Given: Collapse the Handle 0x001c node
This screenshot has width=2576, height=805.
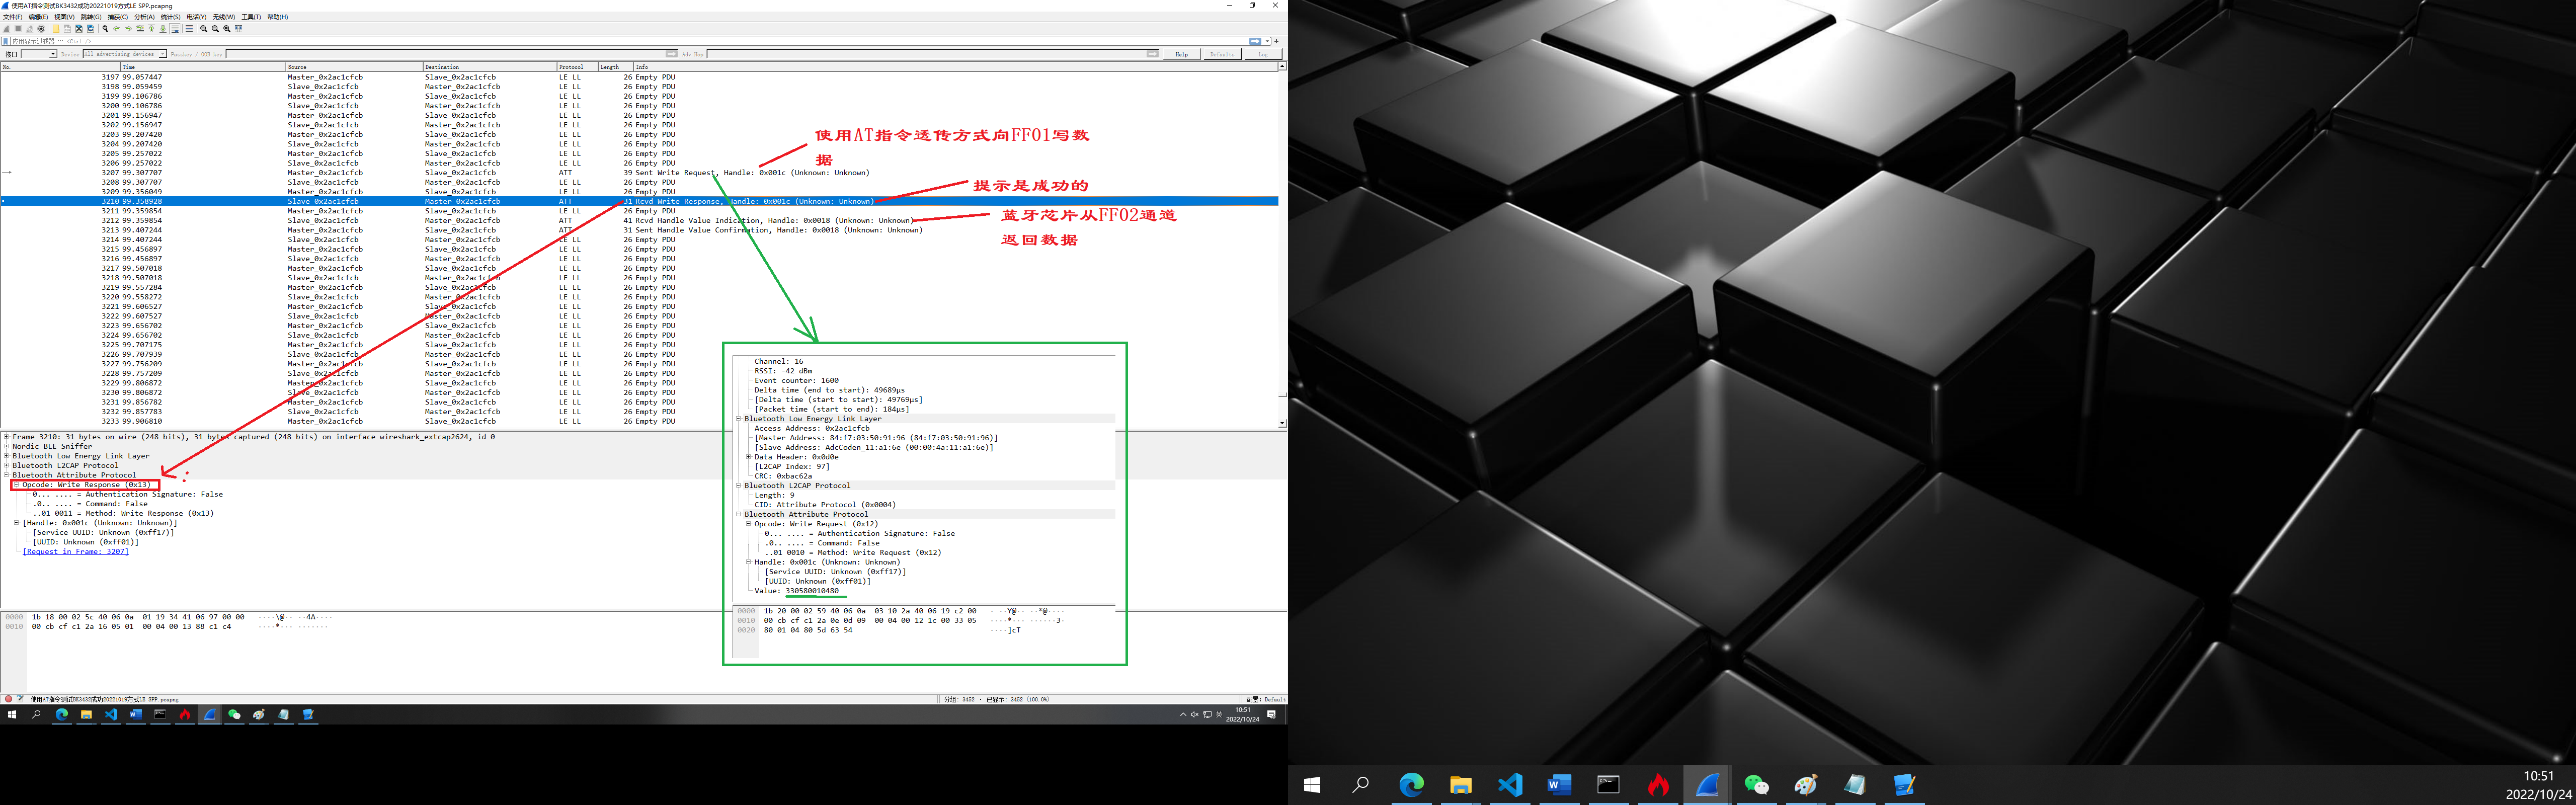Looking at the screenshot, I should [x=16, y=523].
